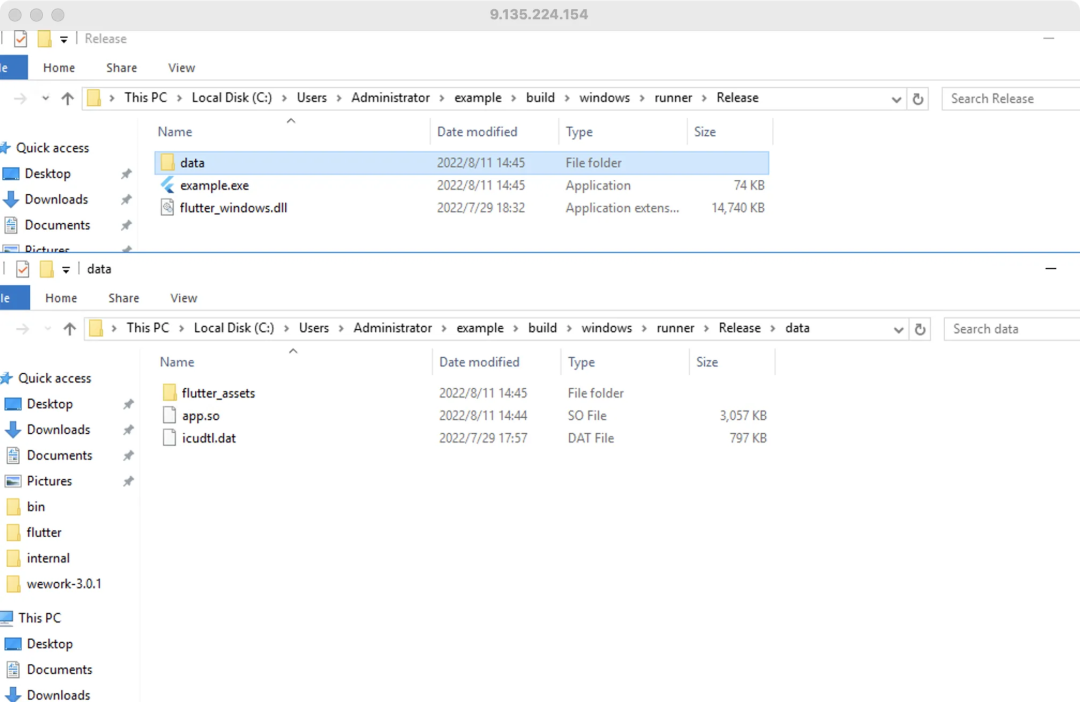Open the data folder in Release window
This screenshot has height=702, width=1080.
461,163
